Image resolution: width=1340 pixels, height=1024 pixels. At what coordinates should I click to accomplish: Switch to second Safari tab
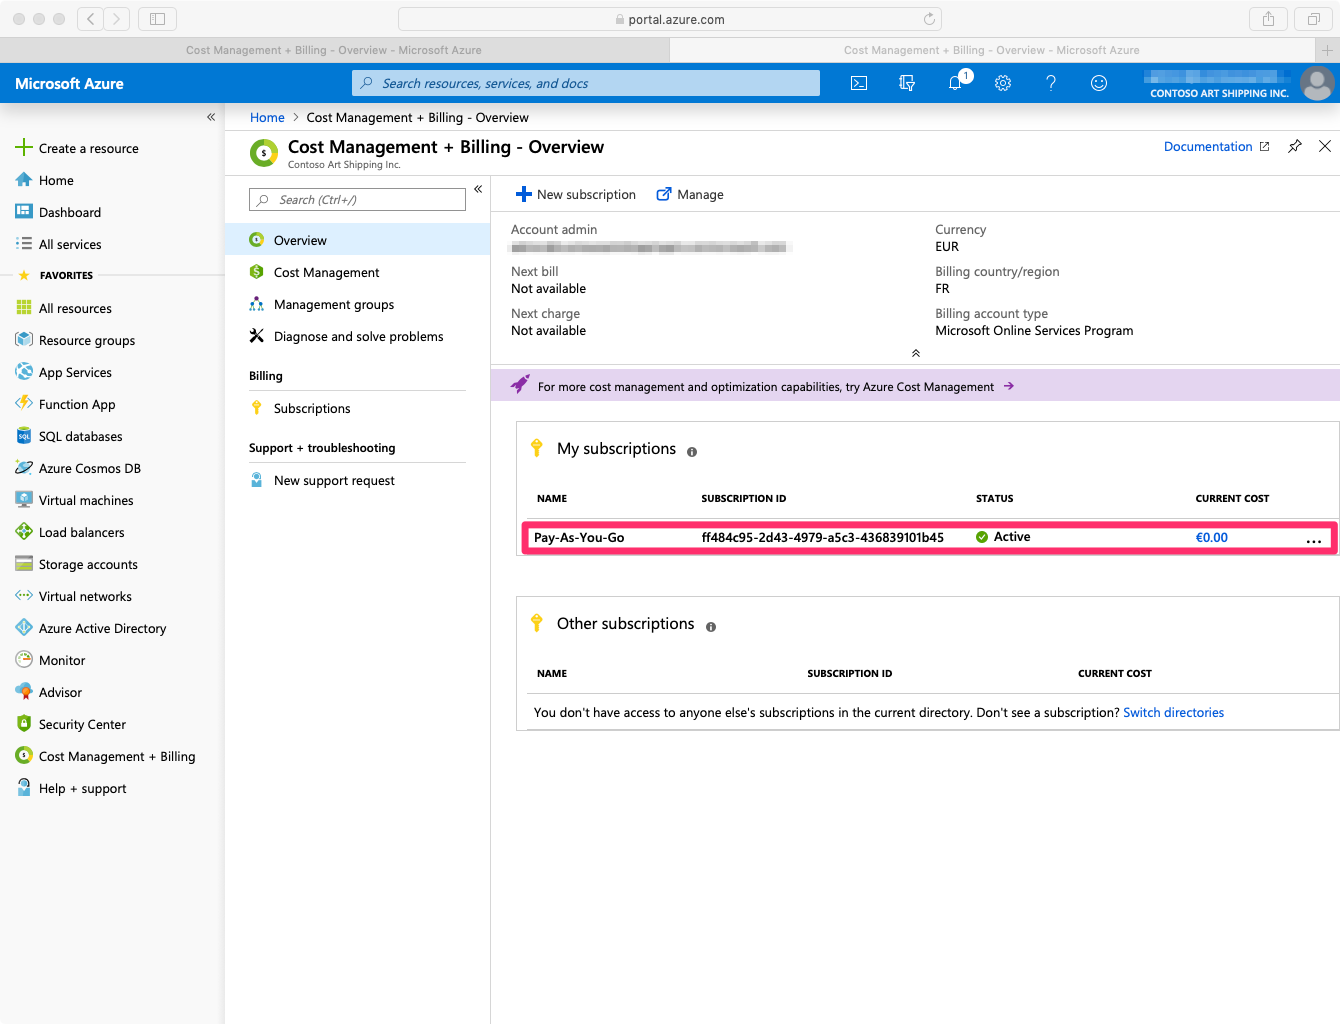991,50
